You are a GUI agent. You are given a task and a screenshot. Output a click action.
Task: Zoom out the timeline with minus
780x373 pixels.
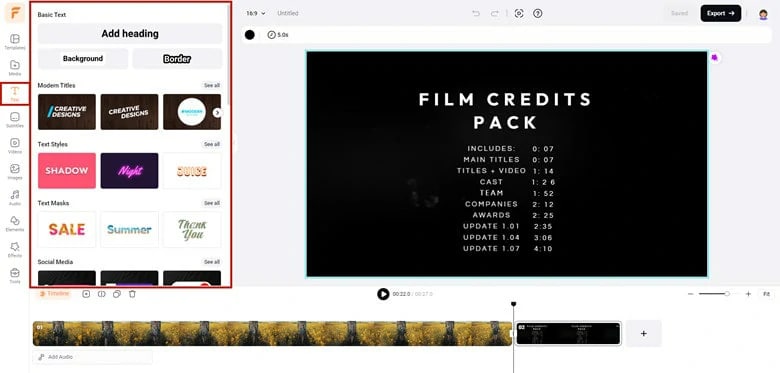click(x=690, y=294)
